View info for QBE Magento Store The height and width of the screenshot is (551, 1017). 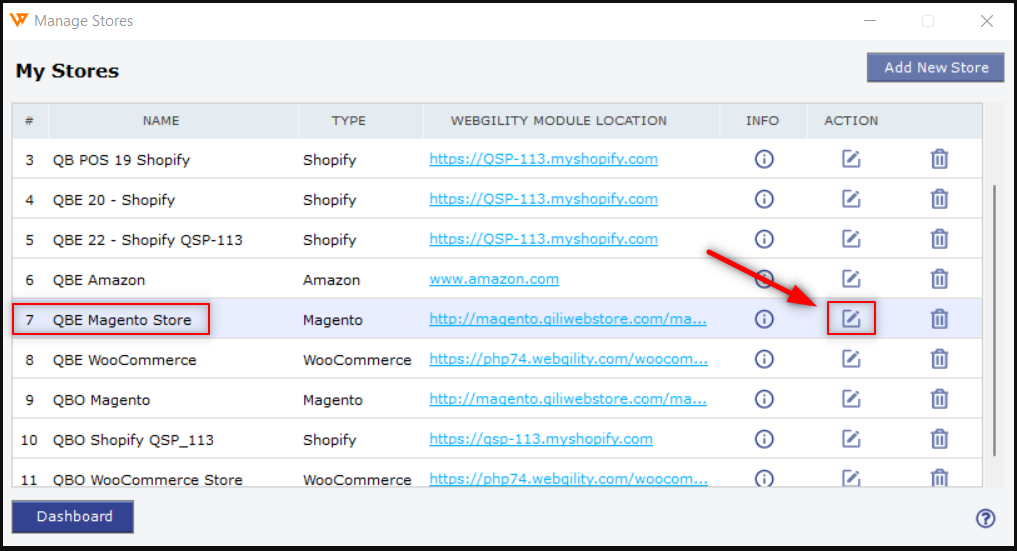pos(764,319)
